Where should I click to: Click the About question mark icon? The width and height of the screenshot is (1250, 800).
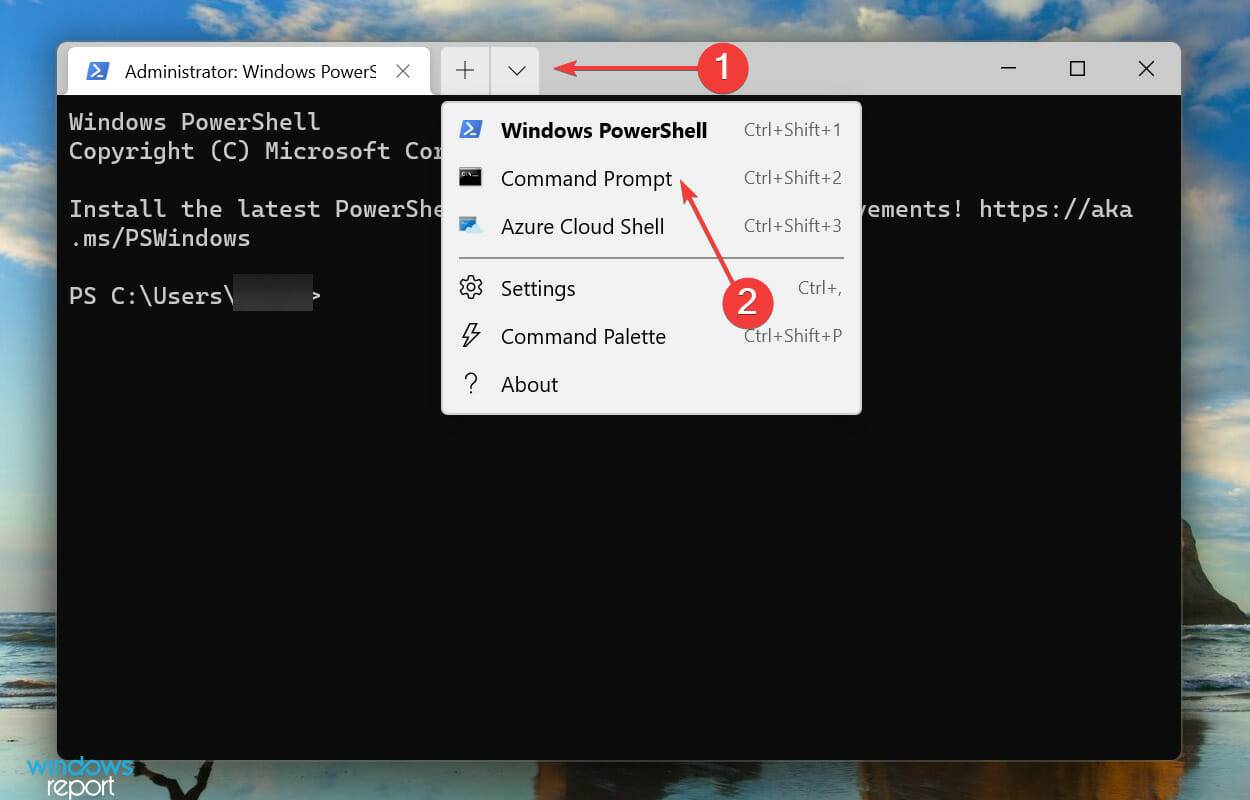pyautogui.click(x=471, y=384)
